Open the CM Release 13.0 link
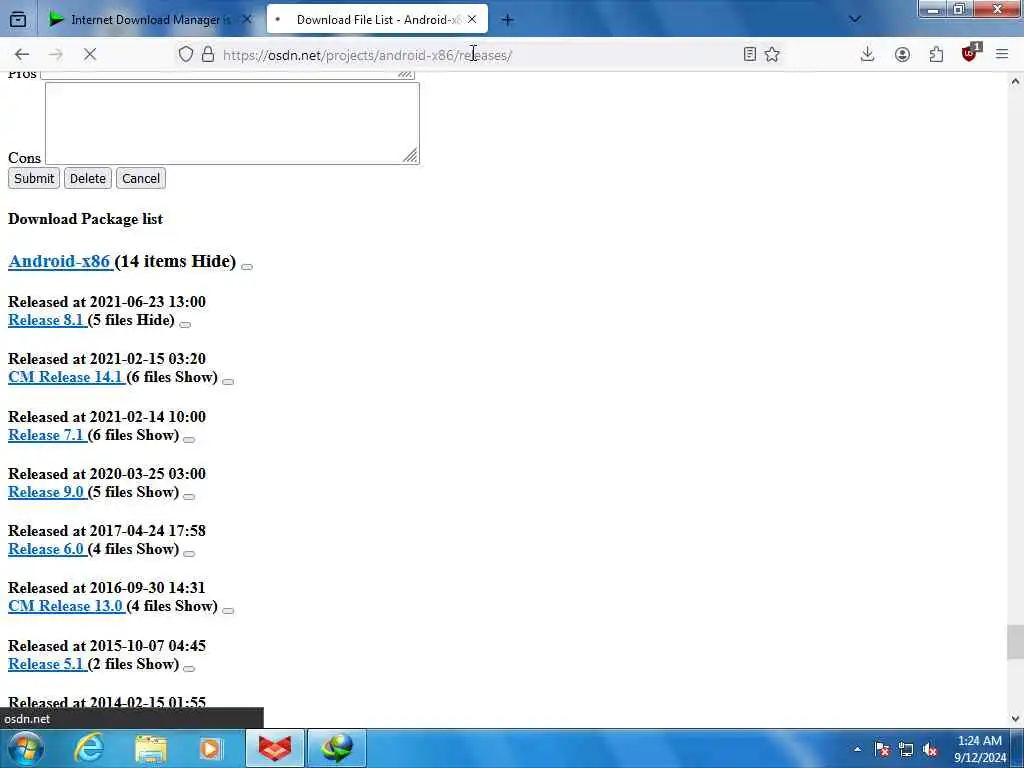This screenshot has height=768, width=1024. click(65, 606)
